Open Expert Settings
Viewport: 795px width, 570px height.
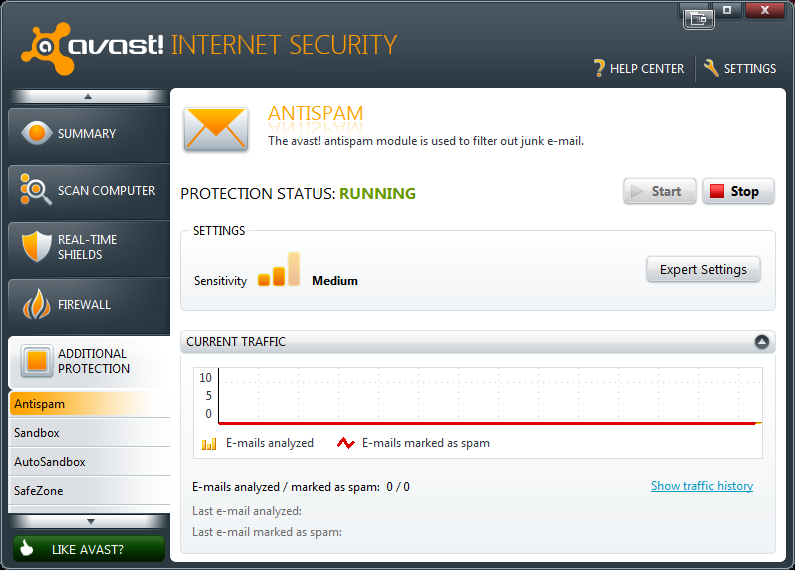(x=703, y=269)
